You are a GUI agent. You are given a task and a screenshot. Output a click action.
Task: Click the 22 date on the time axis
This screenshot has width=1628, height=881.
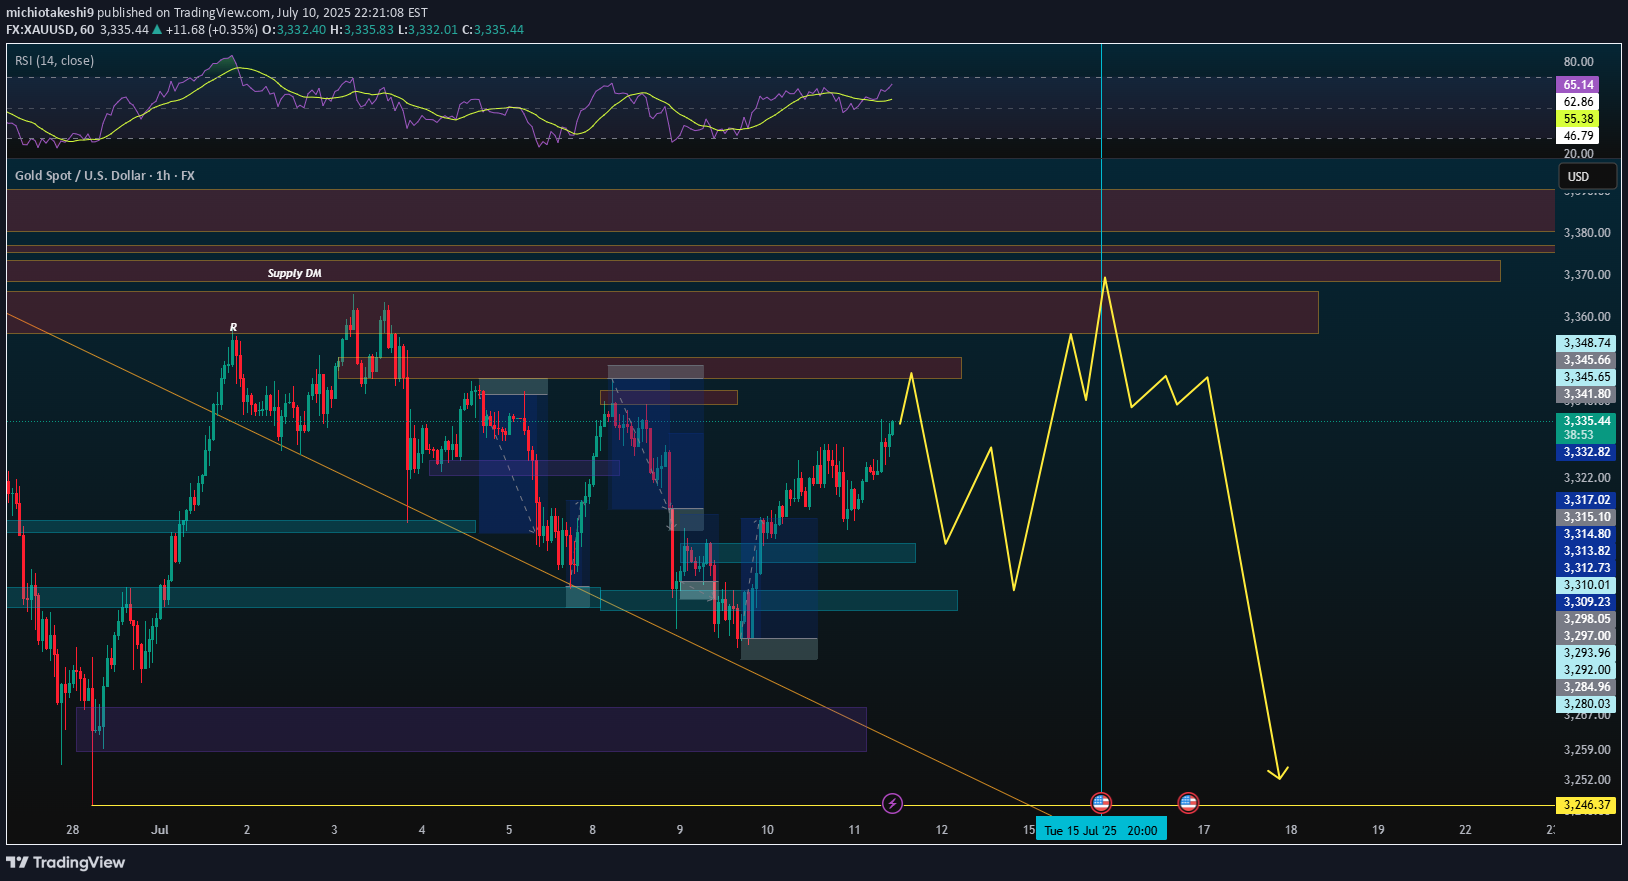(1465, 830)
